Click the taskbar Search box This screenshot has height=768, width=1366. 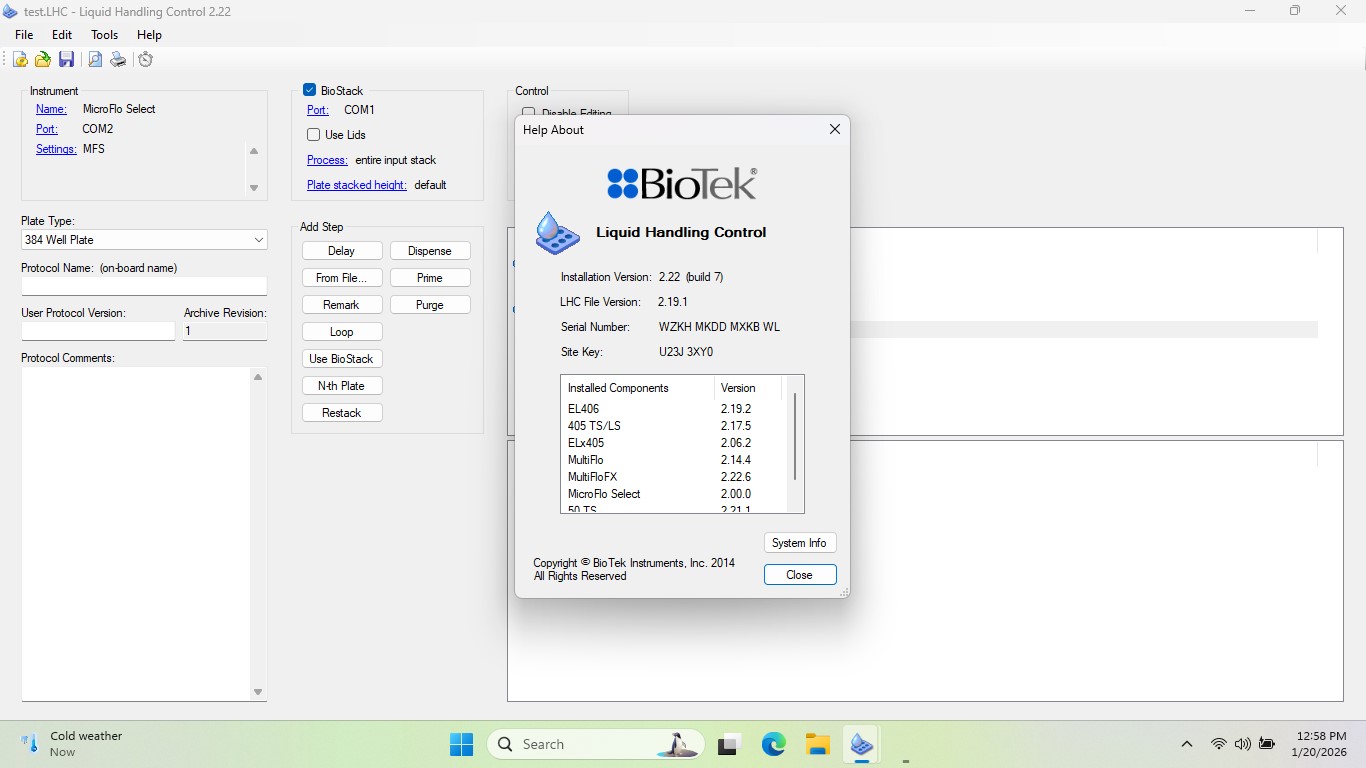596,744
